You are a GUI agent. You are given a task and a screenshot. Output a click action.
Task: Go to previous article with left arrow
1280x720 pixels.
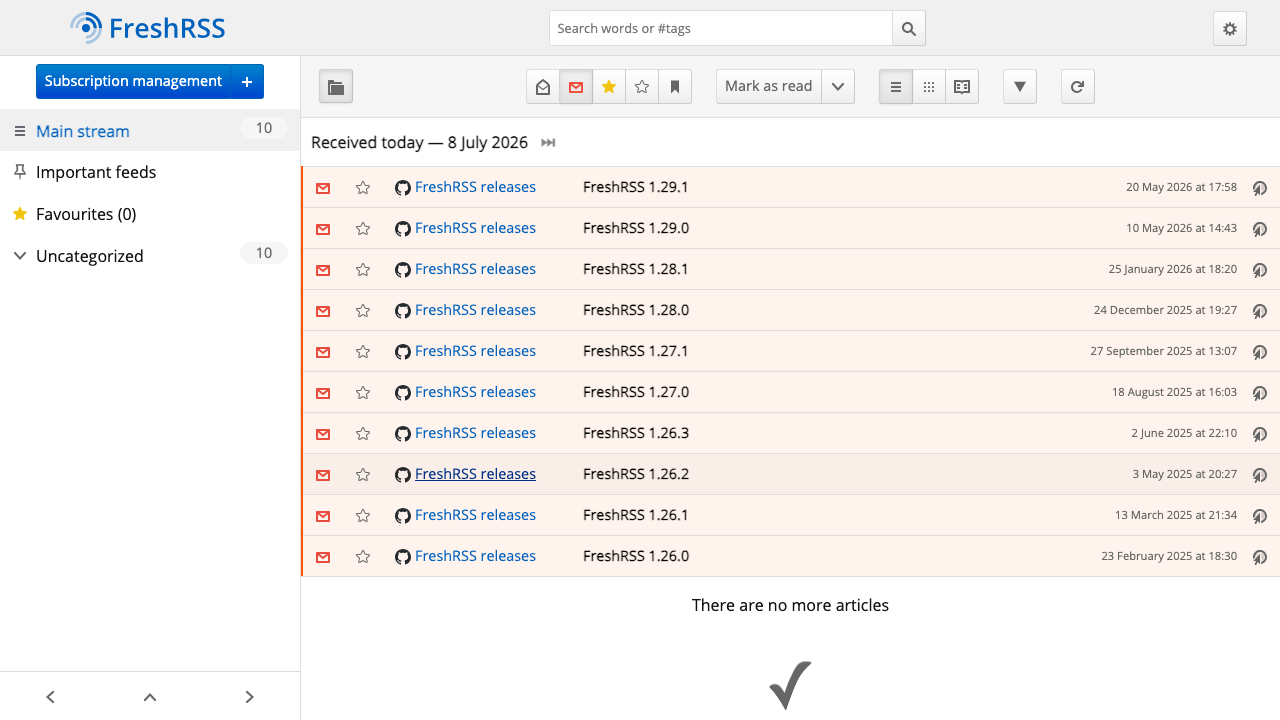click(x=50, y=697)
